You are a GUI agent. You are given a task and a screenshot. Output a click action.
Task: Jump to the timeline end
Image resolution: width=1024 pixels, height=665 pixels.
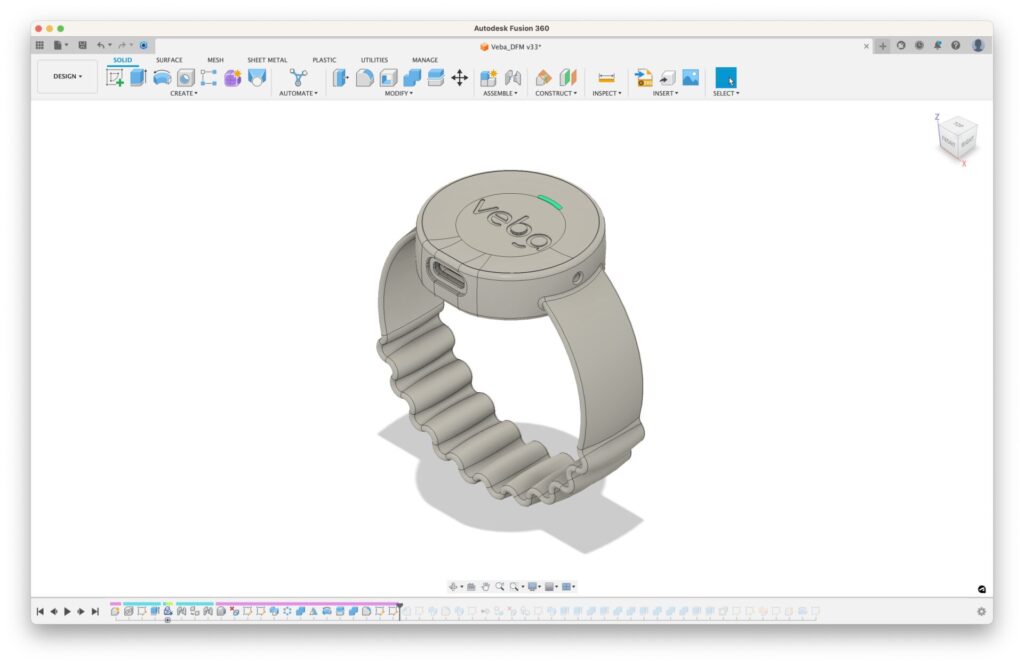coord(95,611)
